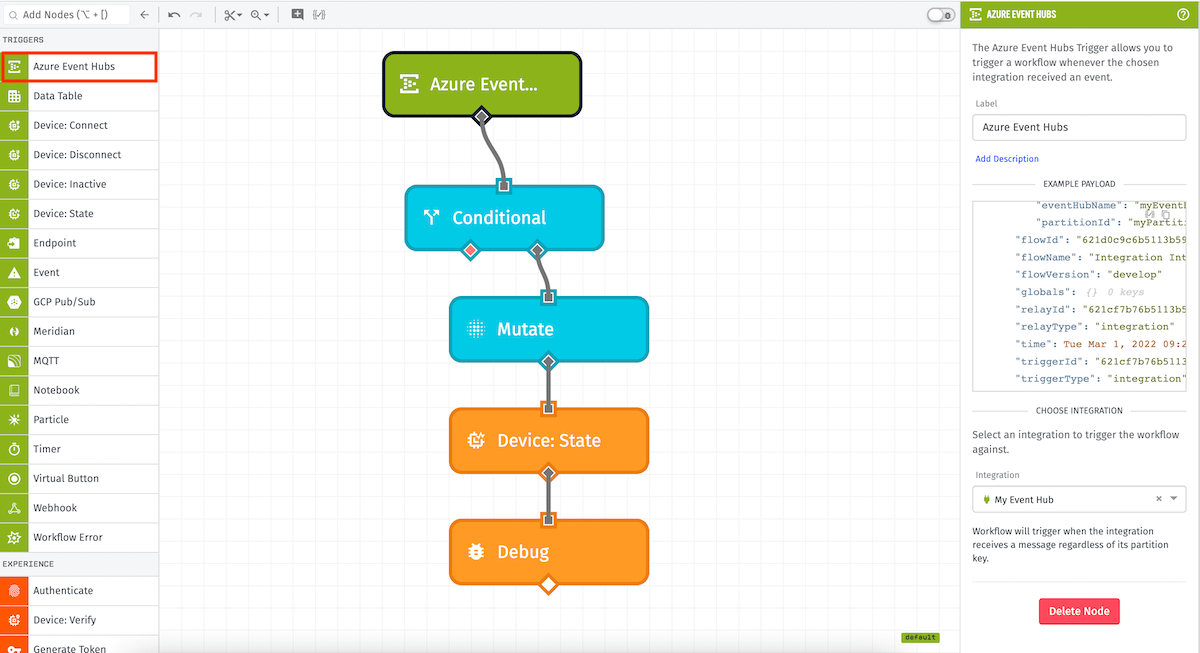Select the Workflow Error trigger

click(79, 537)
